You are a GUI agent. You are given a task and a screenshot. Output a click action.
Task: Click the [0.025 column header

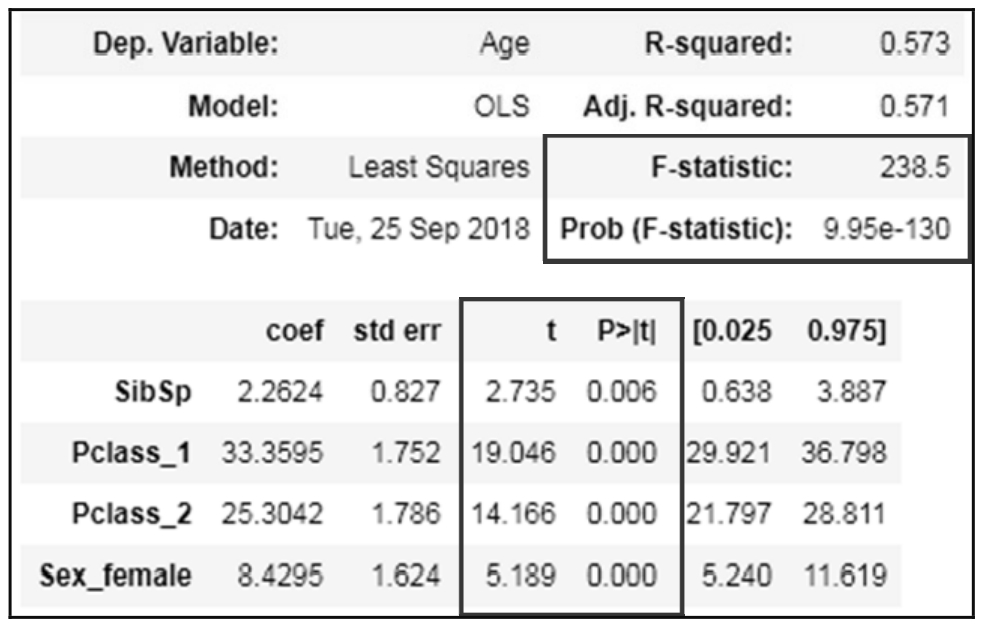point(730,332)
